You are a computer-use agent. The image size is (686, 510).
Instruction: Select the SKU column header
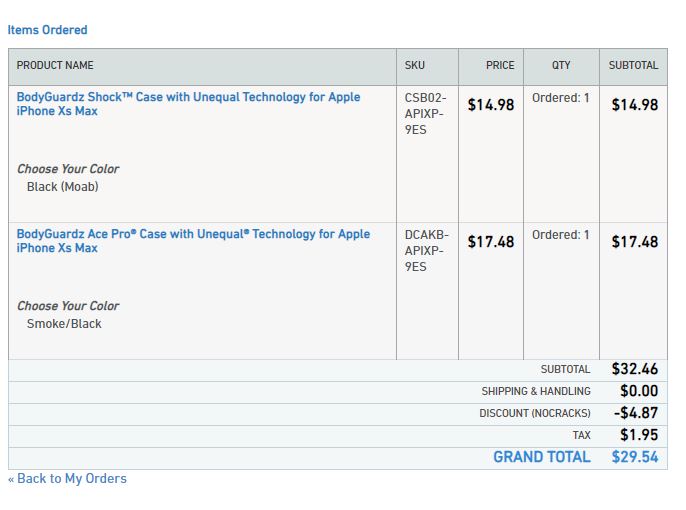415,66
